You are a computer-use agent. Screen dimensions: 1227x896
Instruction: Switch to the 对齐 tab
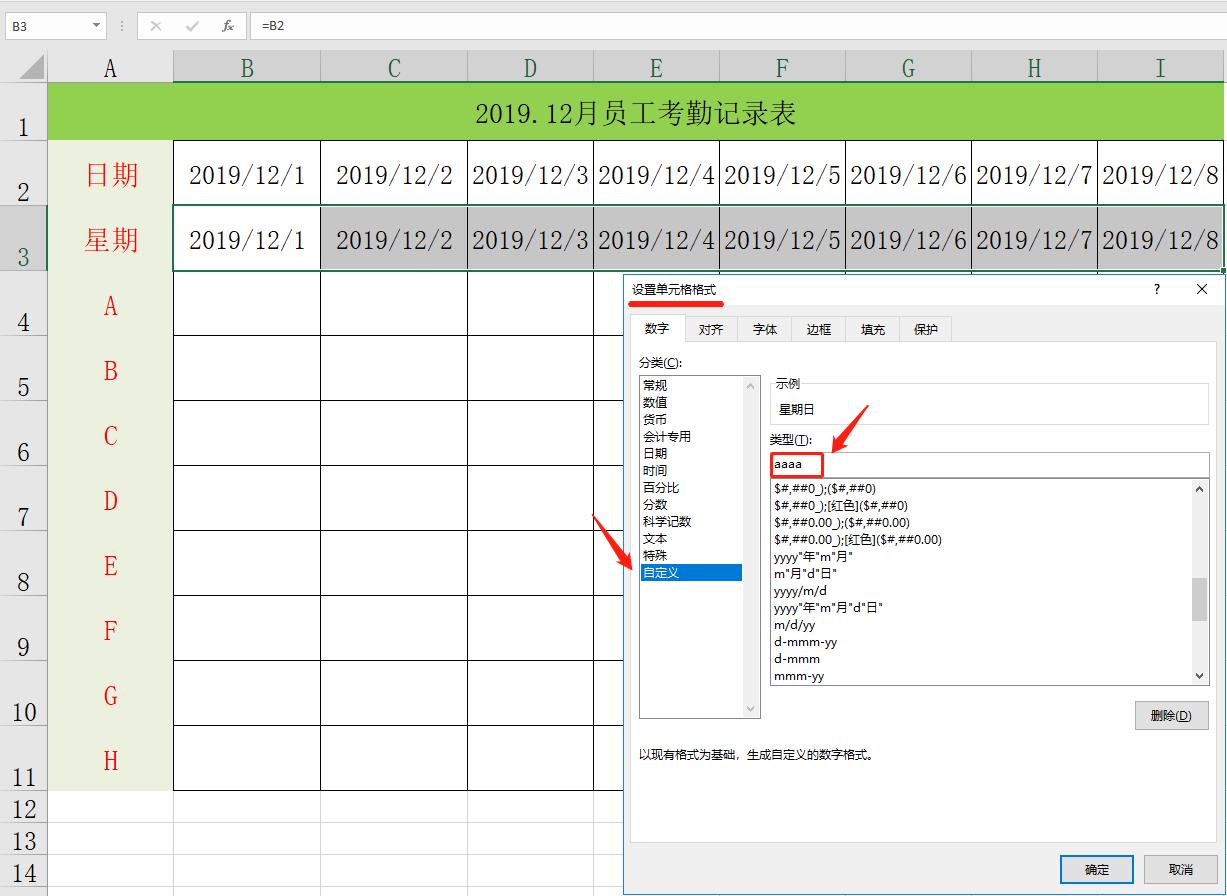coord(710,328)
